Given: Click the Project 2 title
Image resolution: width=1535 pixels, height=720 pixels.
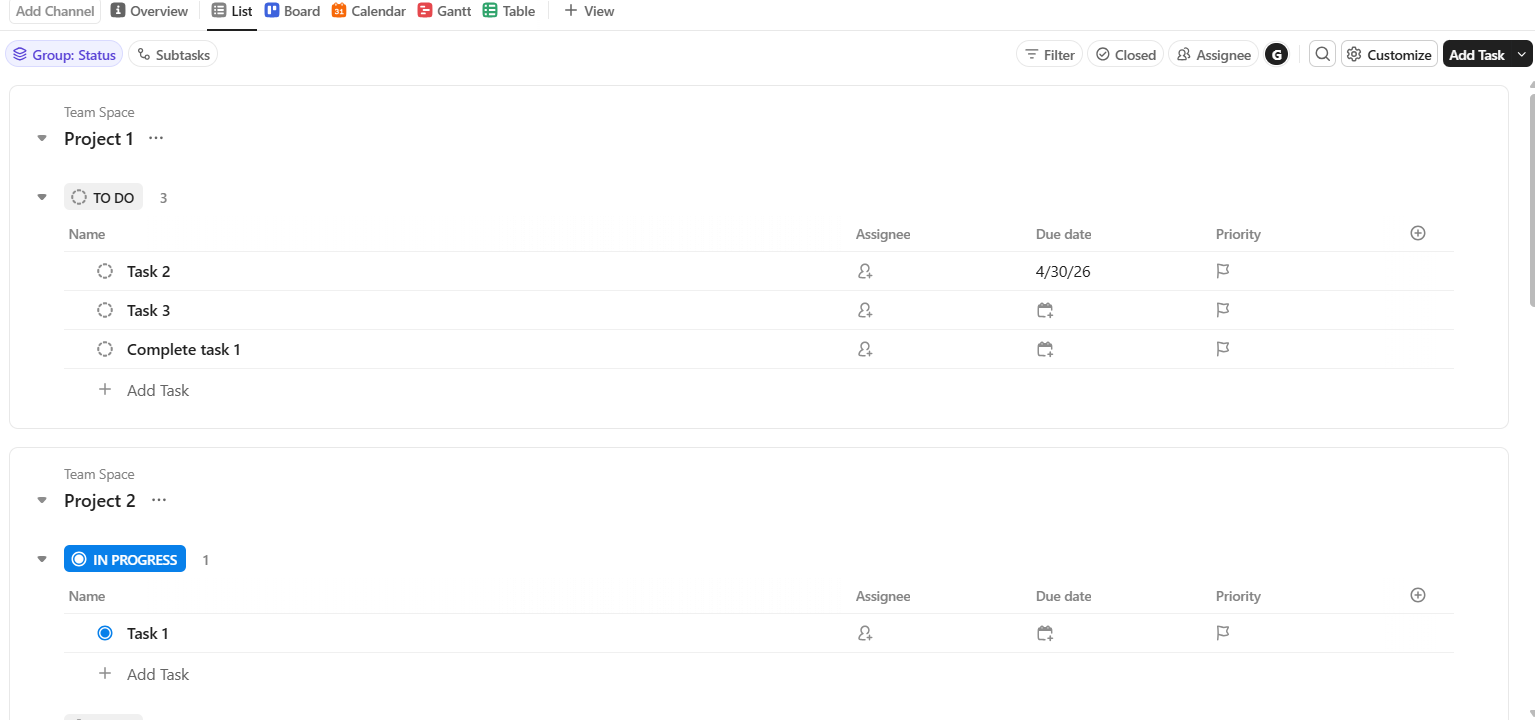Looking at the screenshot, I should (x=100, y=500).
